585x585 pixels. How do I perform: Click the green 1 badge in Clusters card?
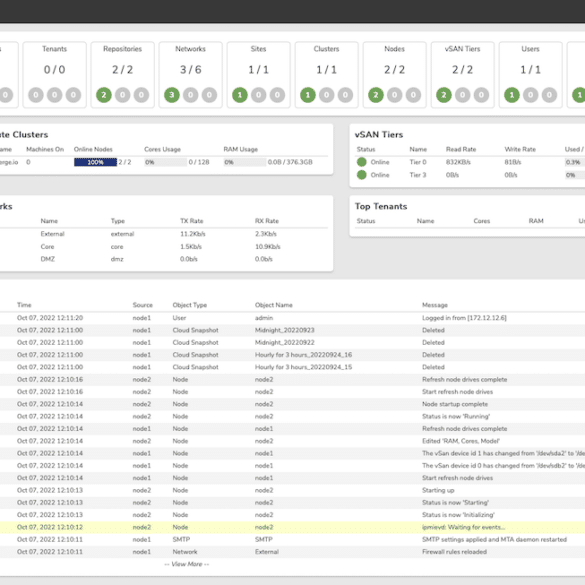(x=308, y=95)
